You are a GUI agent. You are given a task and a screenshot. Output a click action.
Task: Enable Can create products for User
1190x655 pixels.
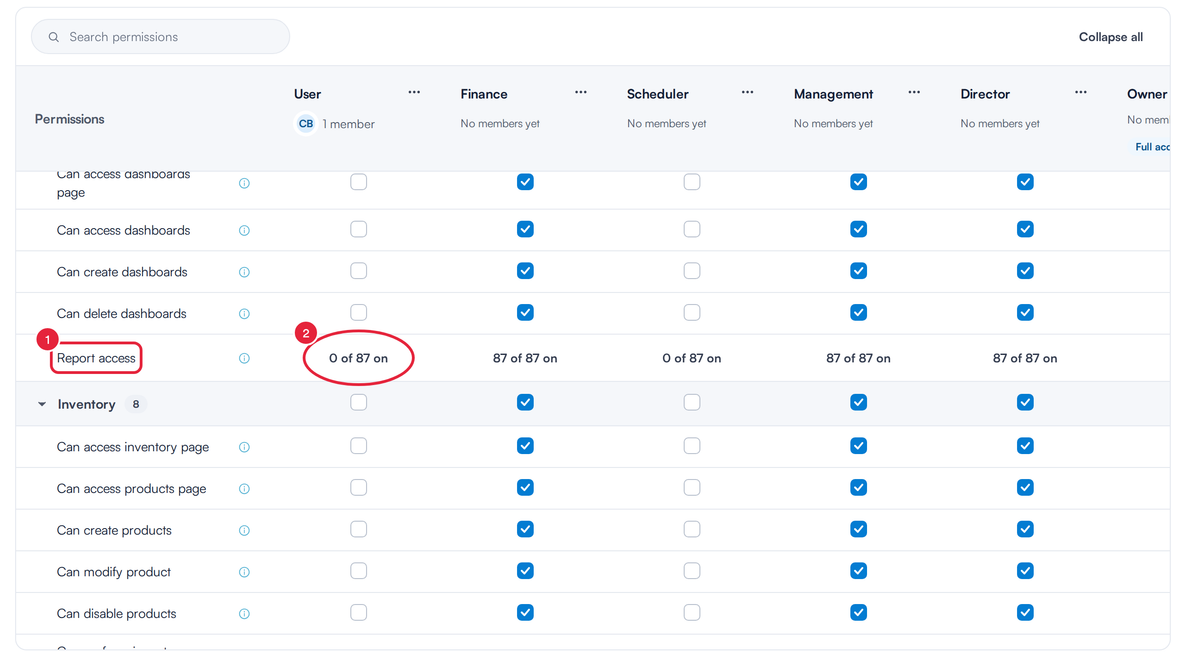[x=359, y=529]
